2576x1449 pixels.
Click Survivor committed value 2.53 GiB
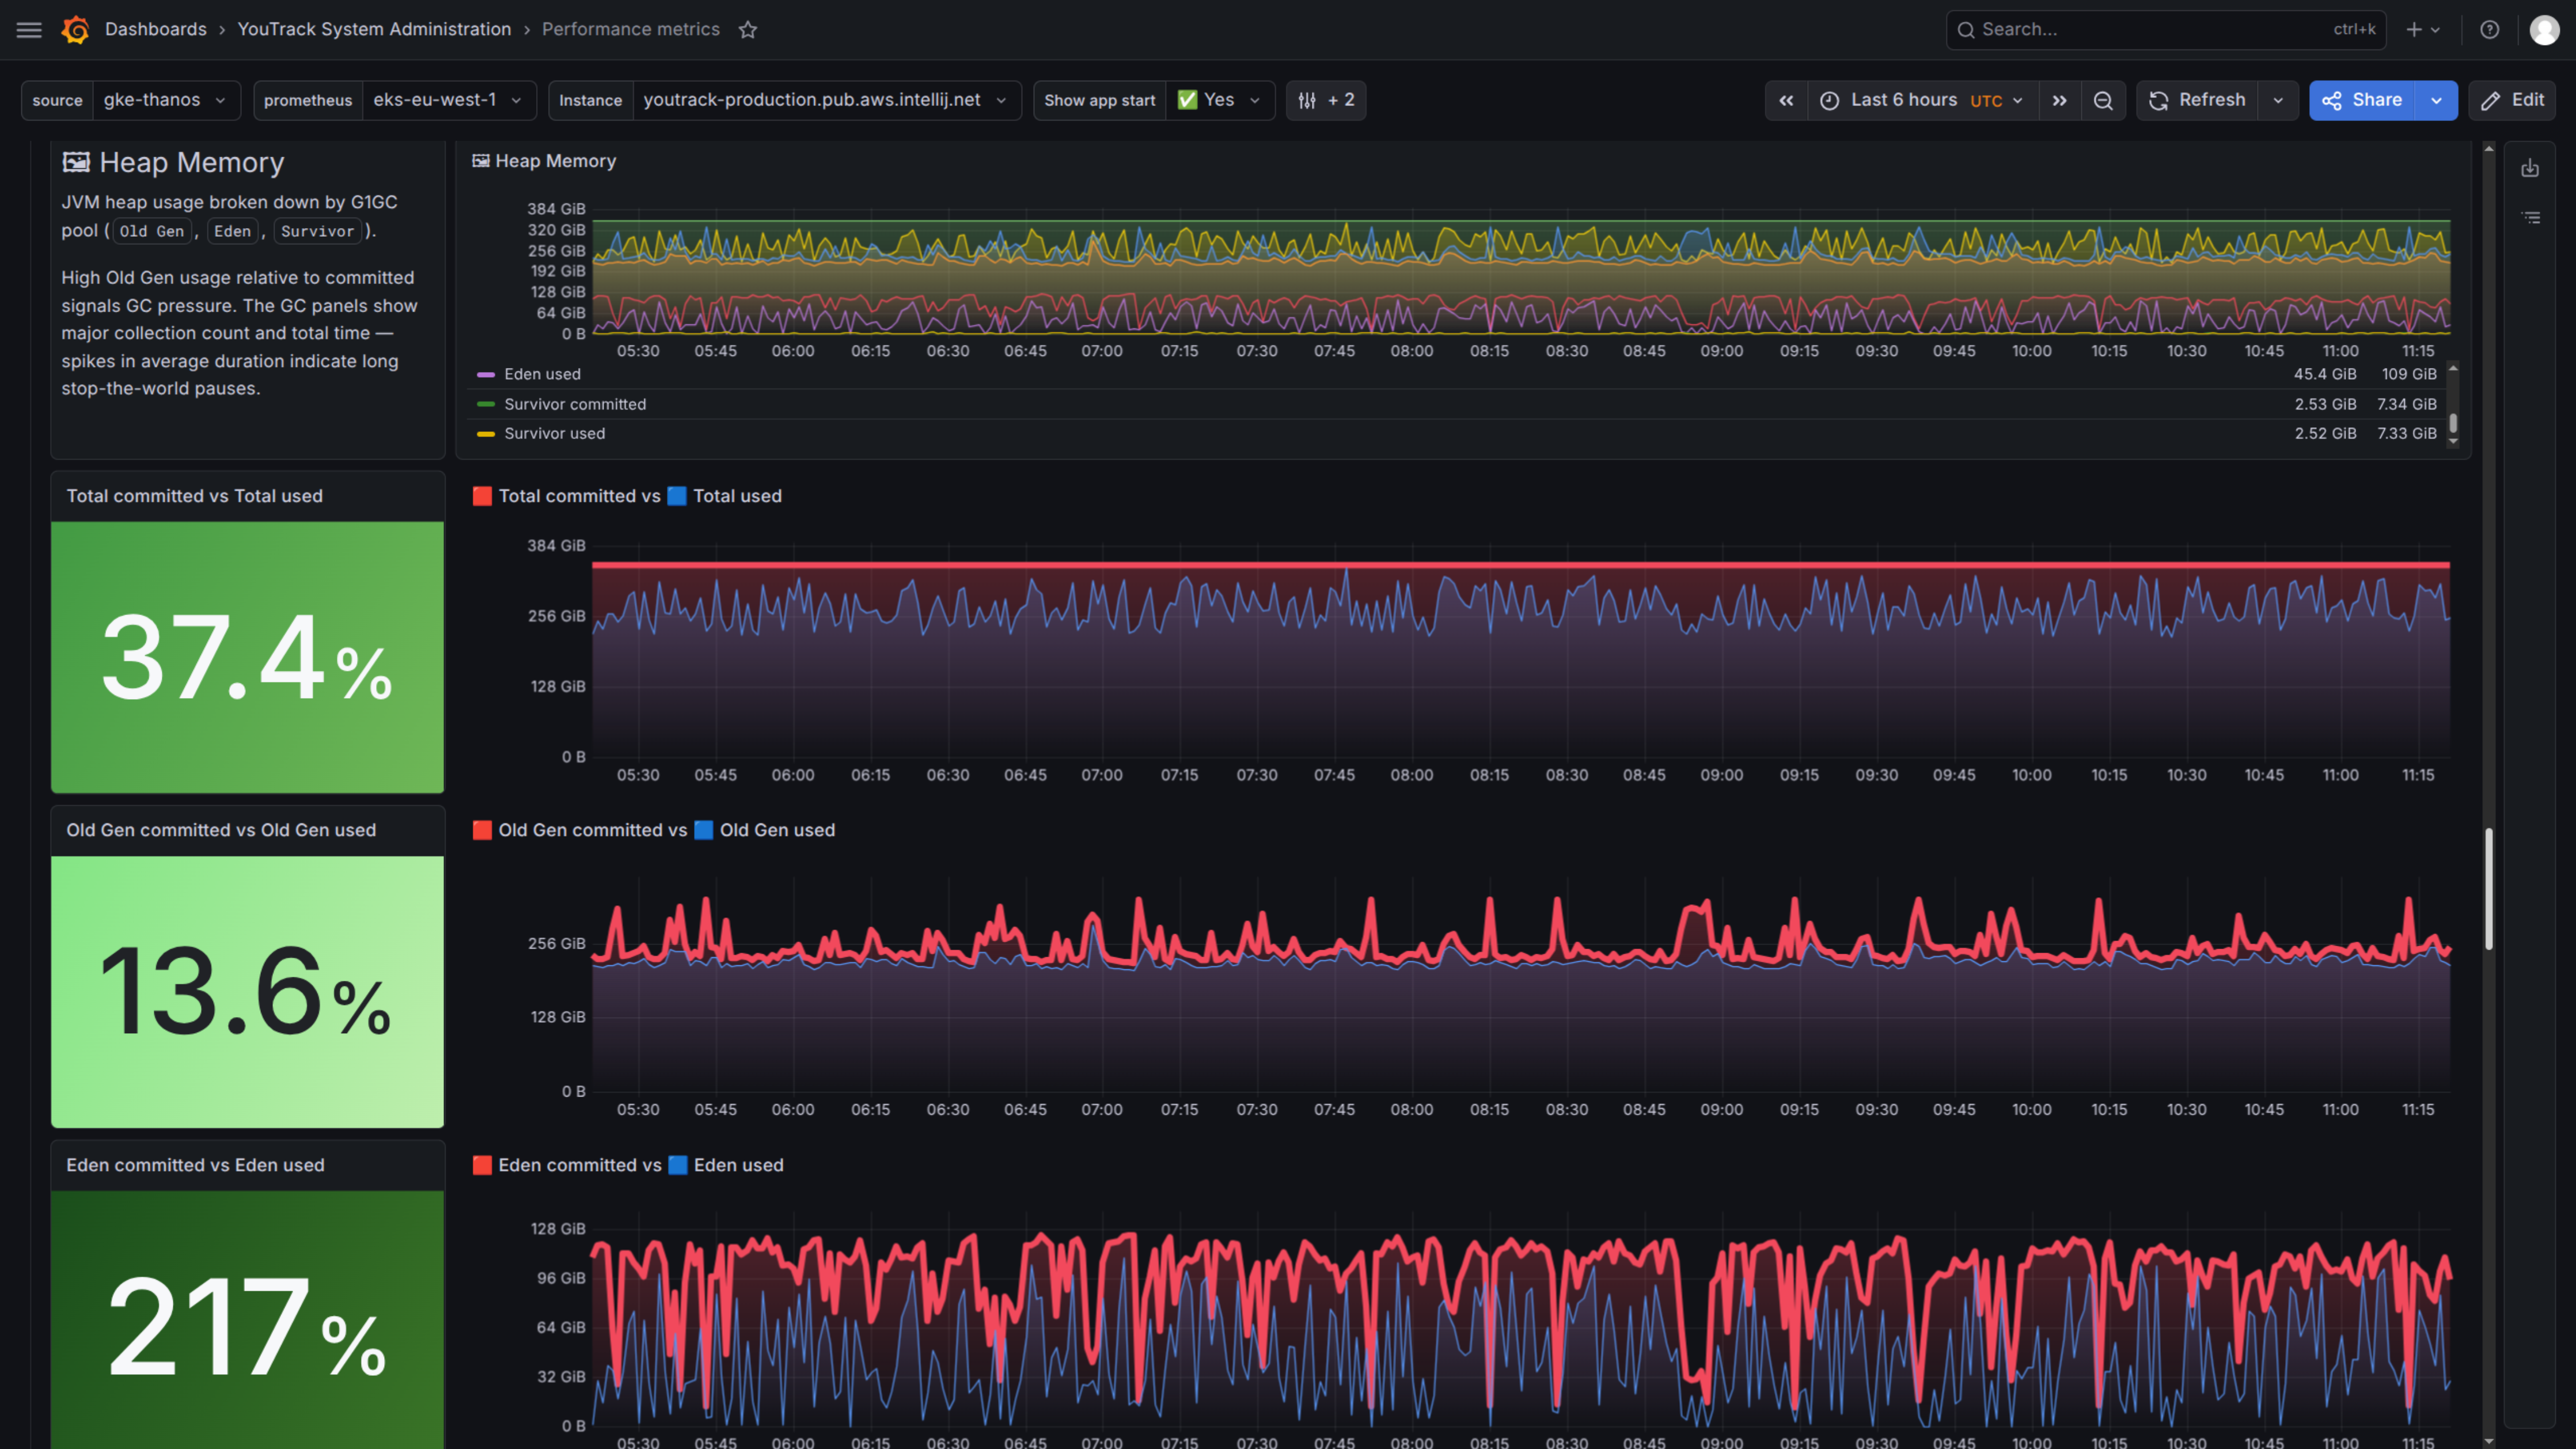(x=2325, y=404)
